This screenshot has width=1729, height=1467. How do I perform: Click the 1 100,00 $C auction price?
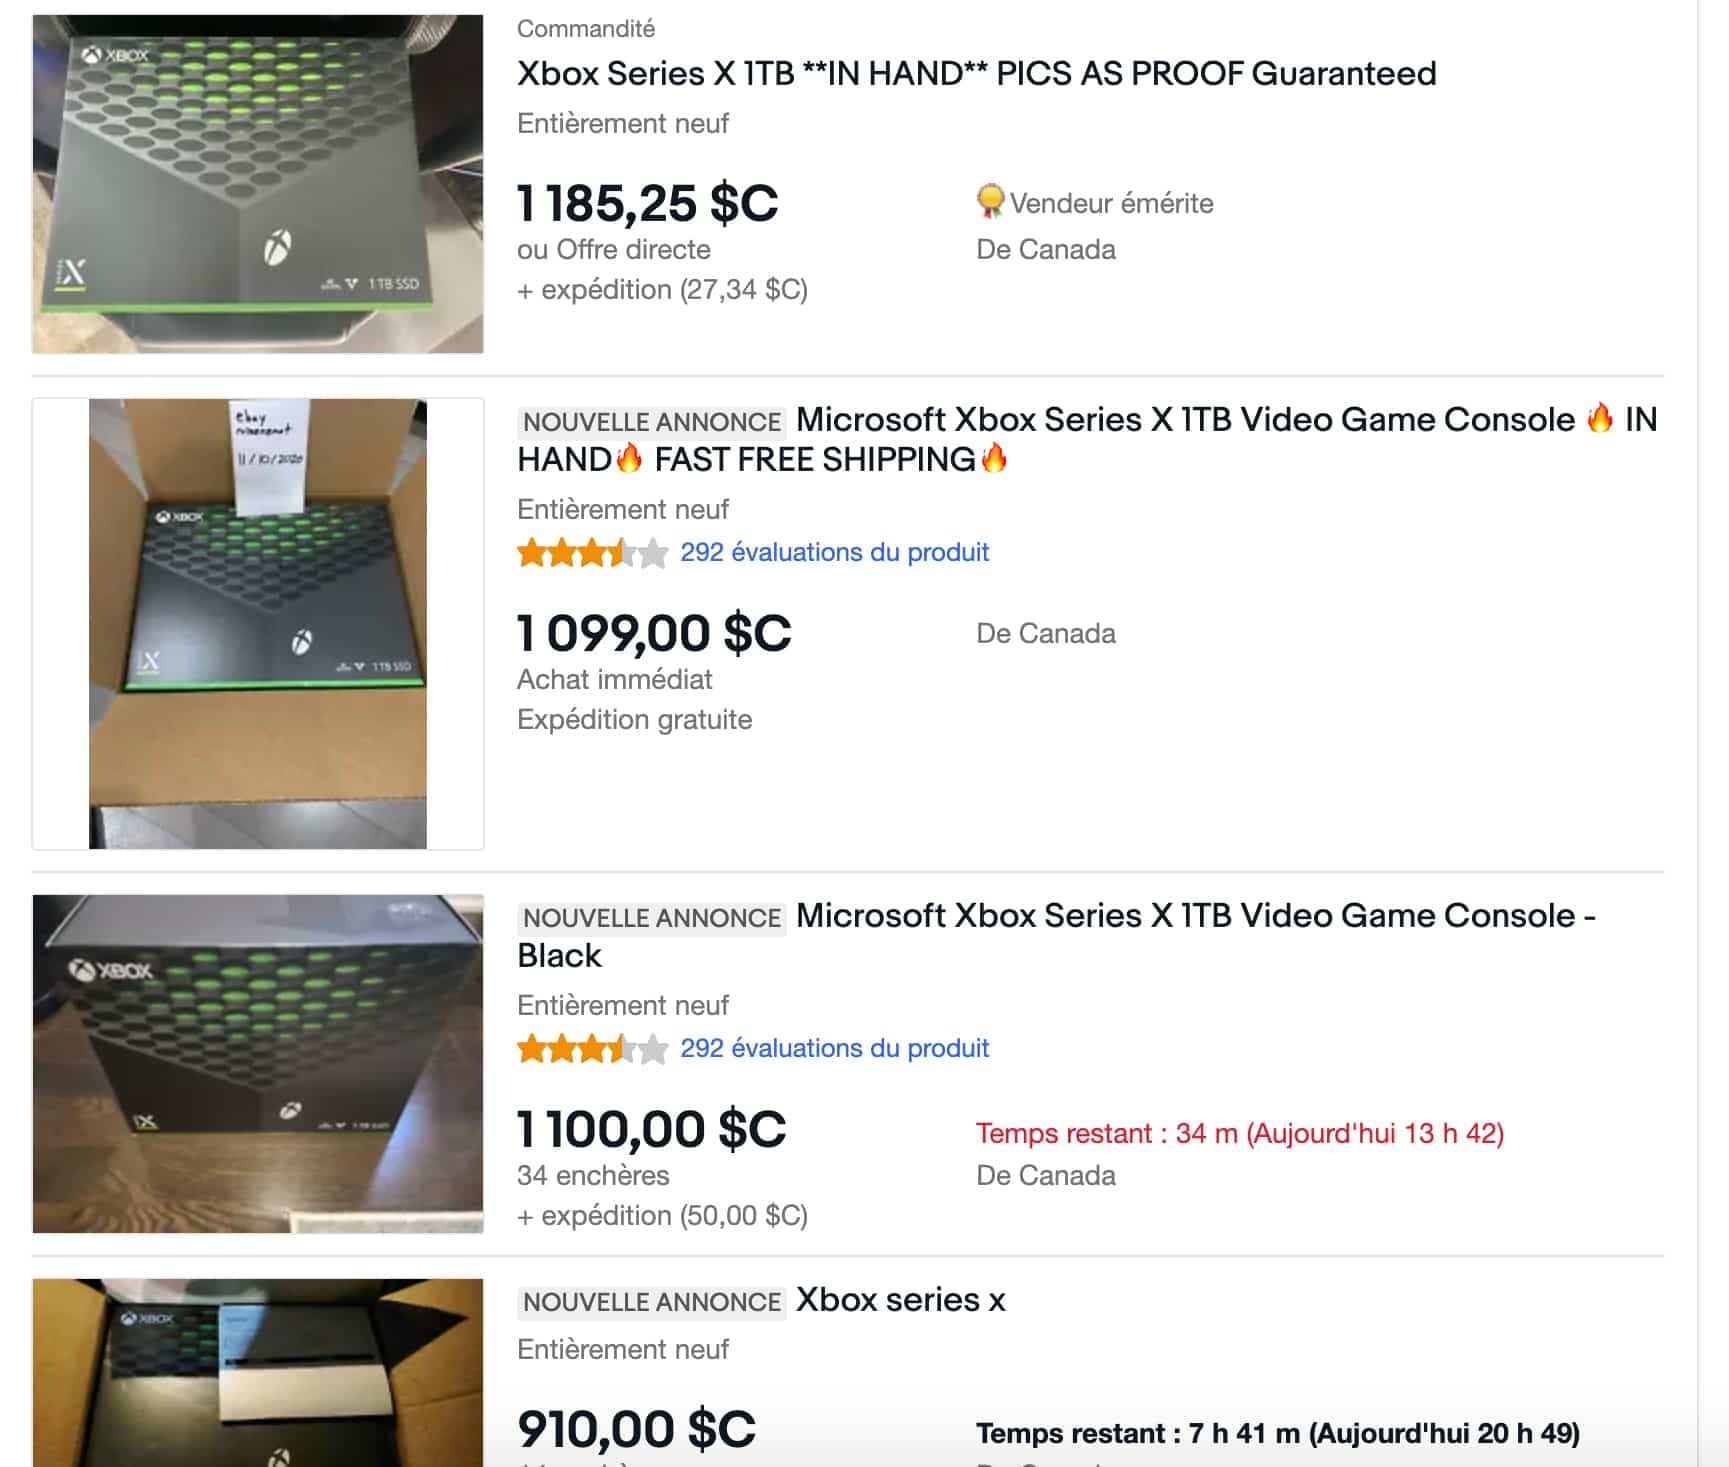point(652,1129)
